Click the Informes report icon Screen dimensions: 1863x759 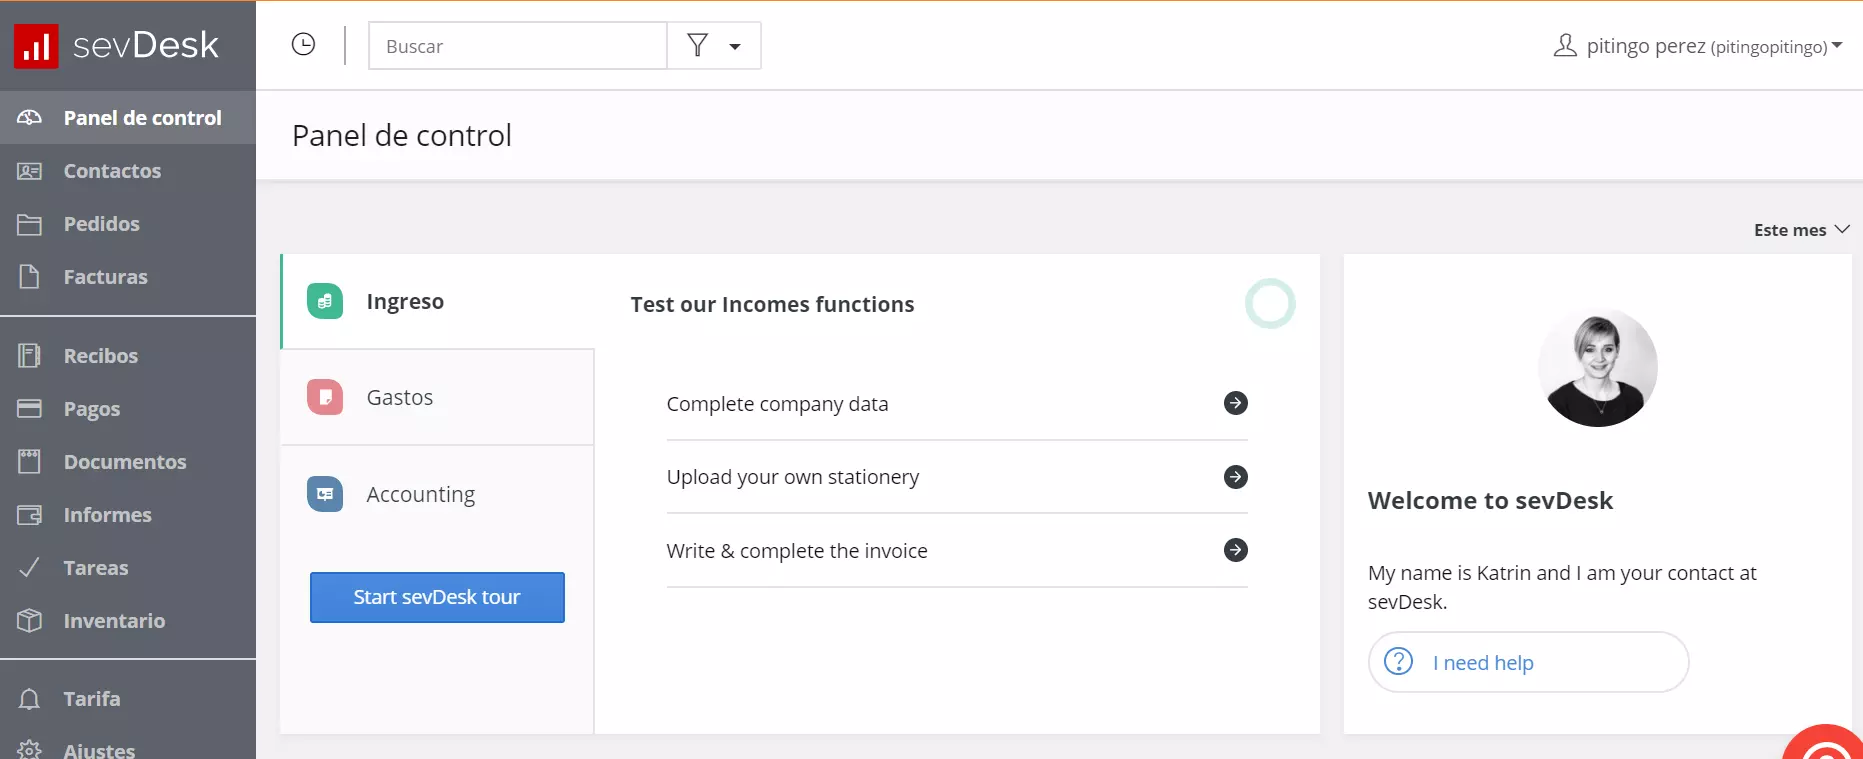click(30, 515)
